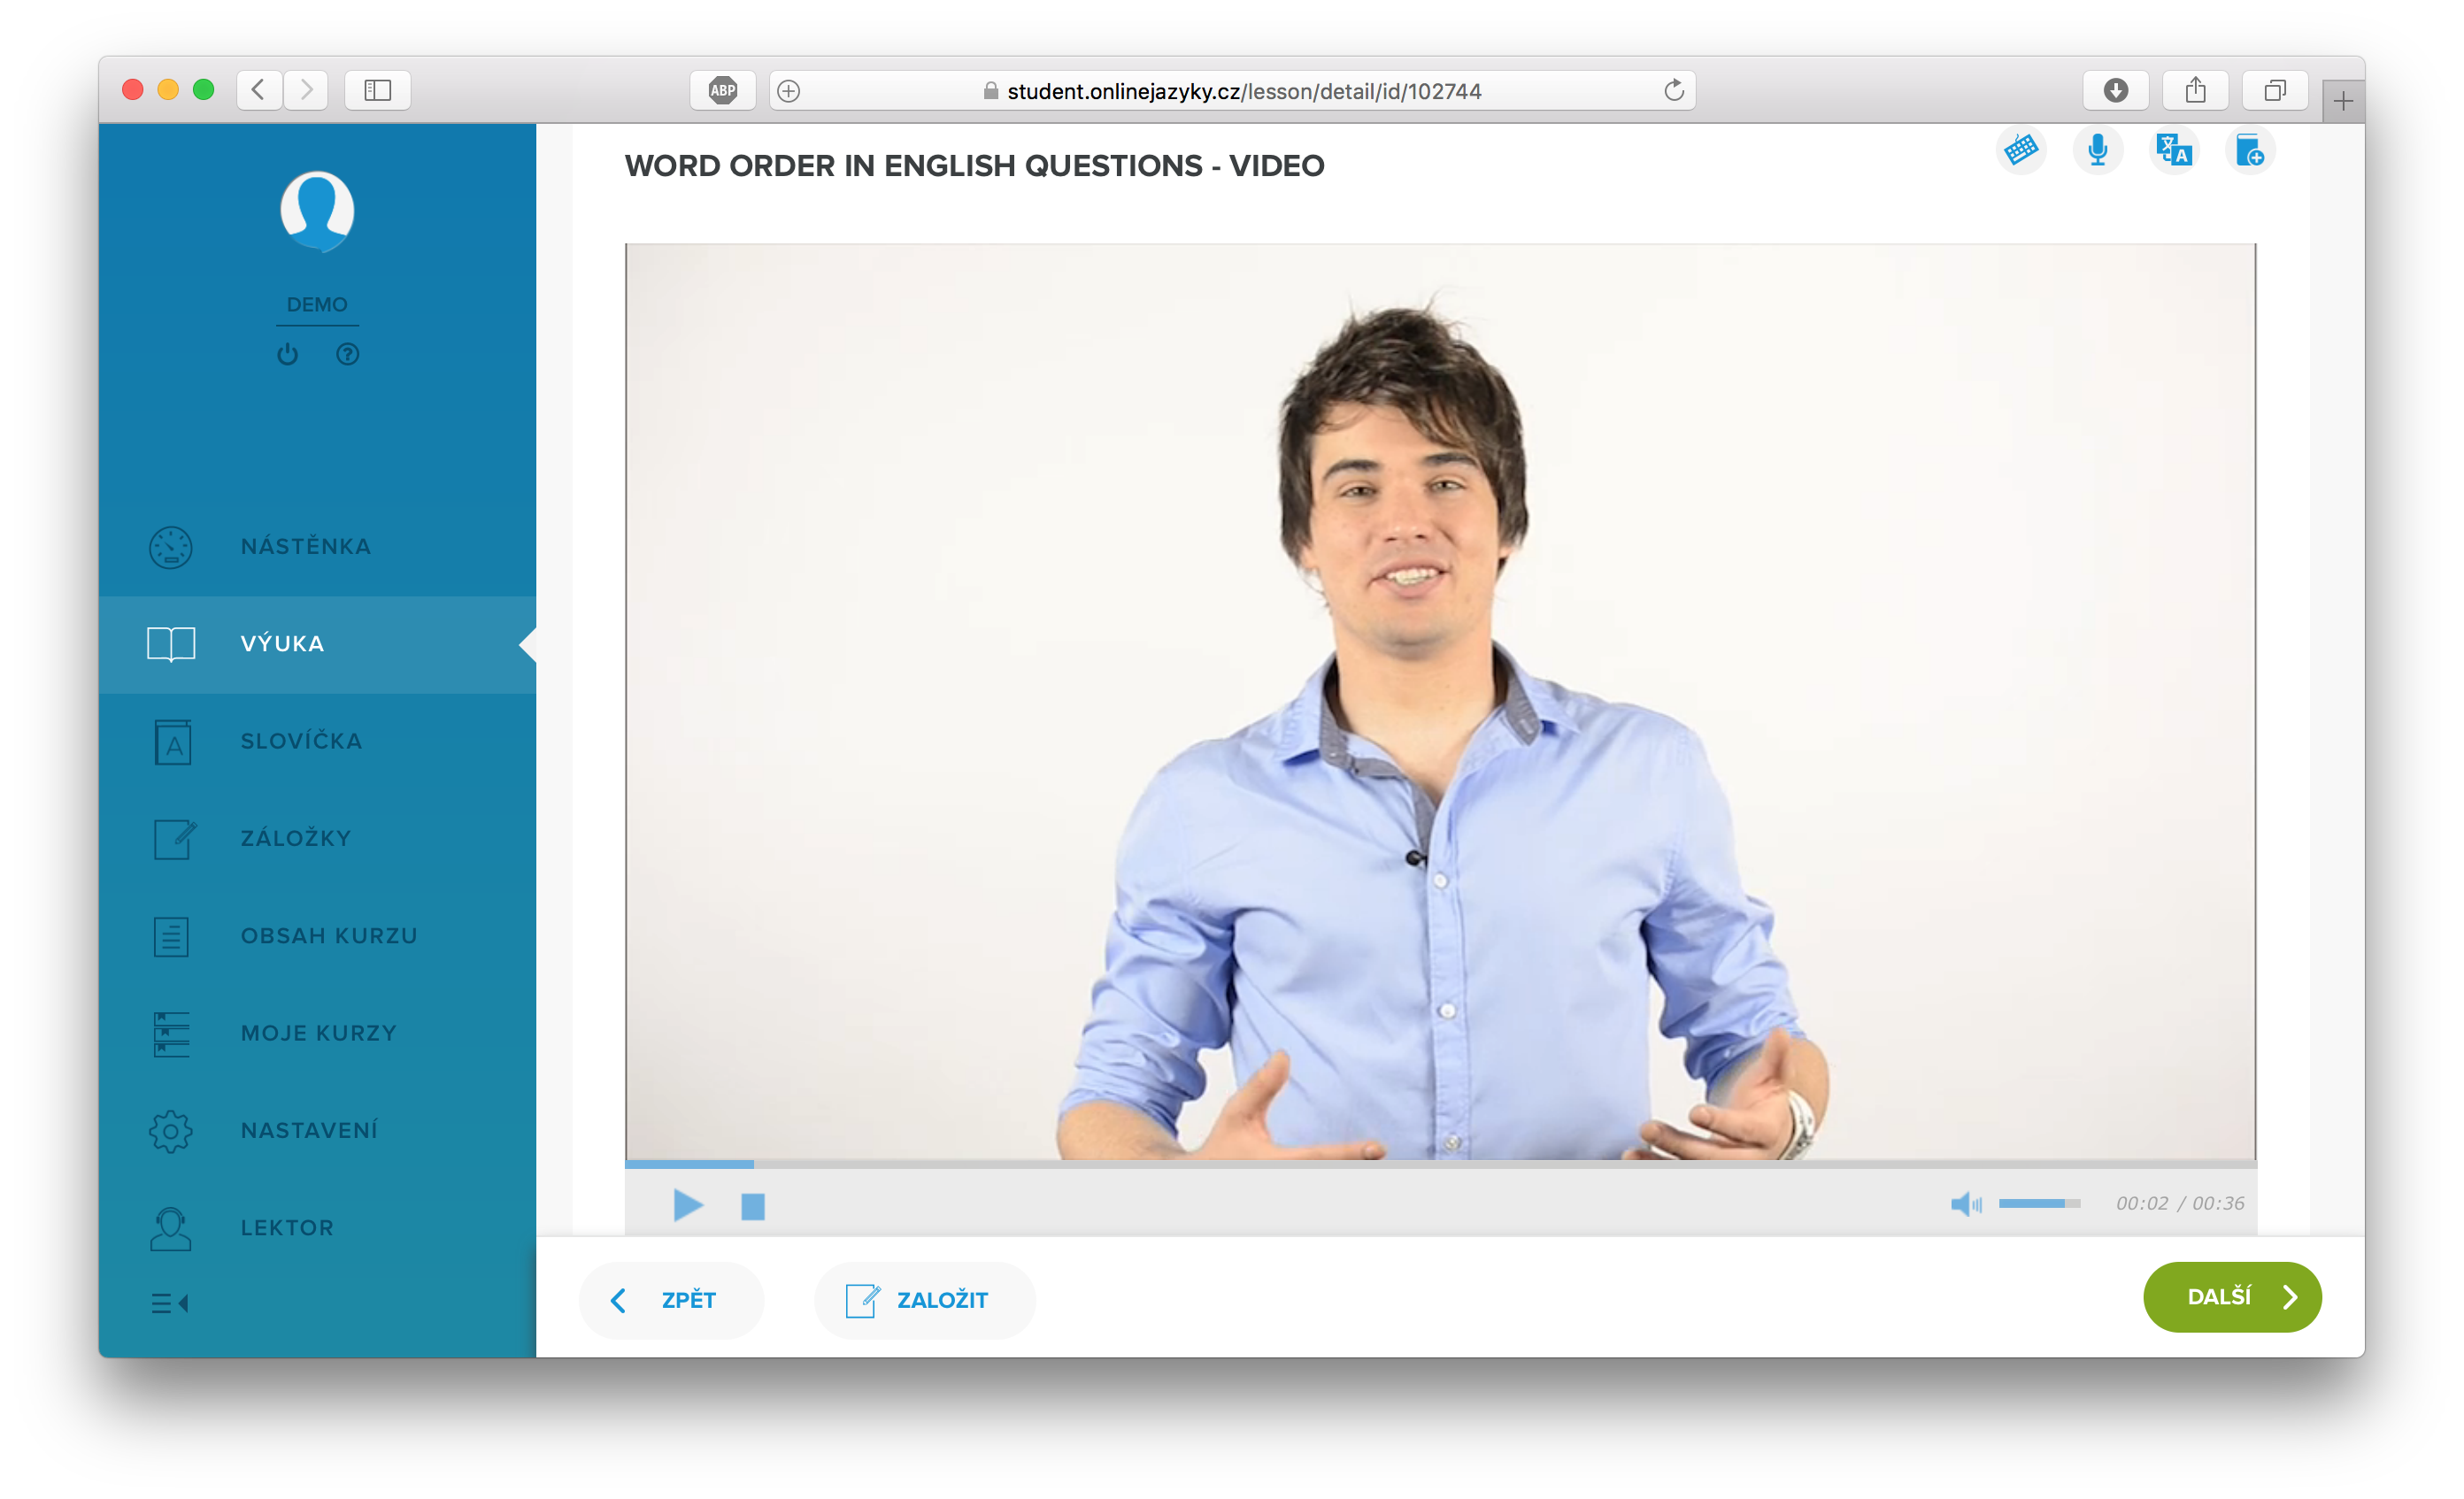Image resolution: width=2464 pixels, height=1499 pixels.
Task: Toggle the Safari sidebar button
Action: coord(377,91)
